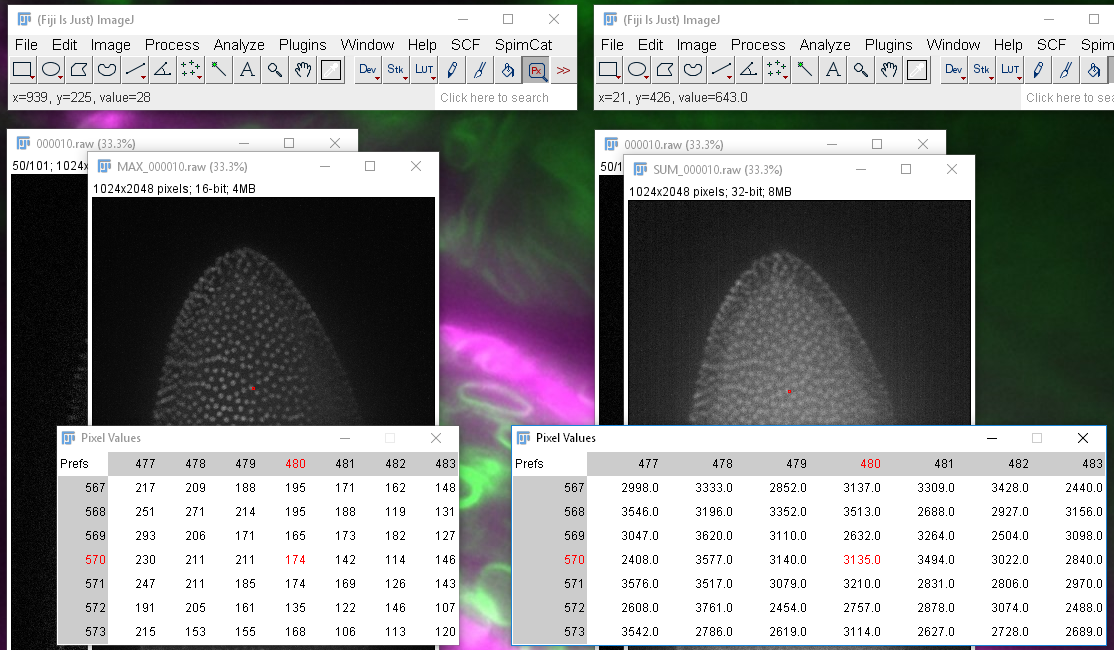
Task: Select the Flood fill tool
Action: tap(507, 70)
